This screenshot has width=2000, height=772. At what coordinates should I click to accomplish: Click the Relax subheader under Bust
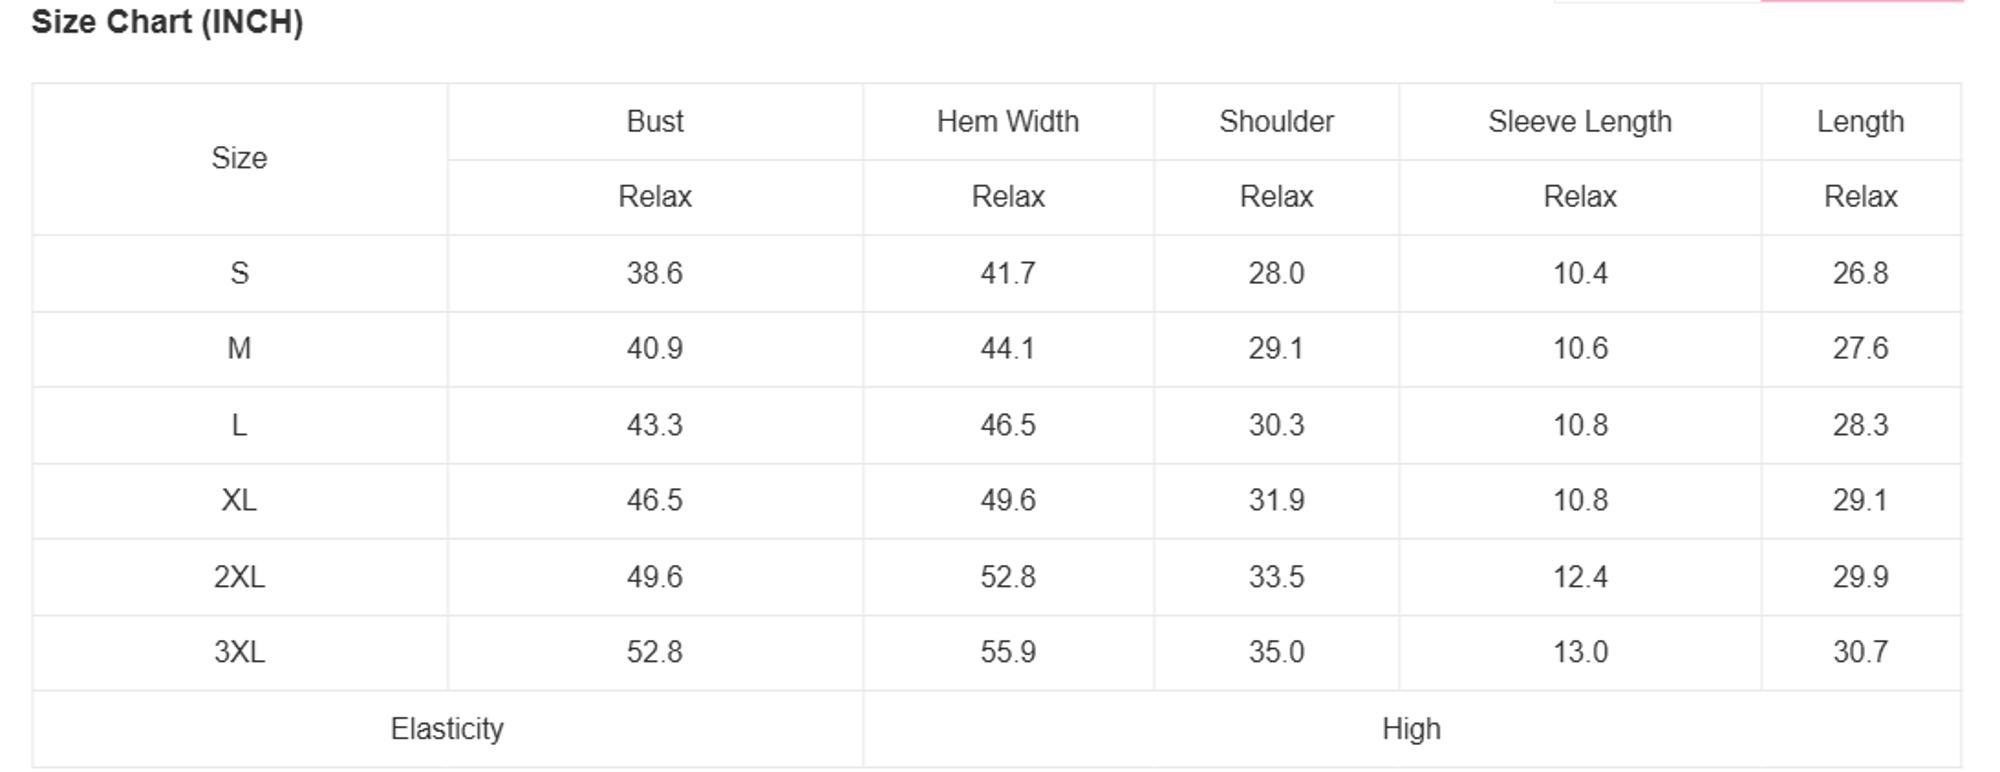[x=655, y=196]
